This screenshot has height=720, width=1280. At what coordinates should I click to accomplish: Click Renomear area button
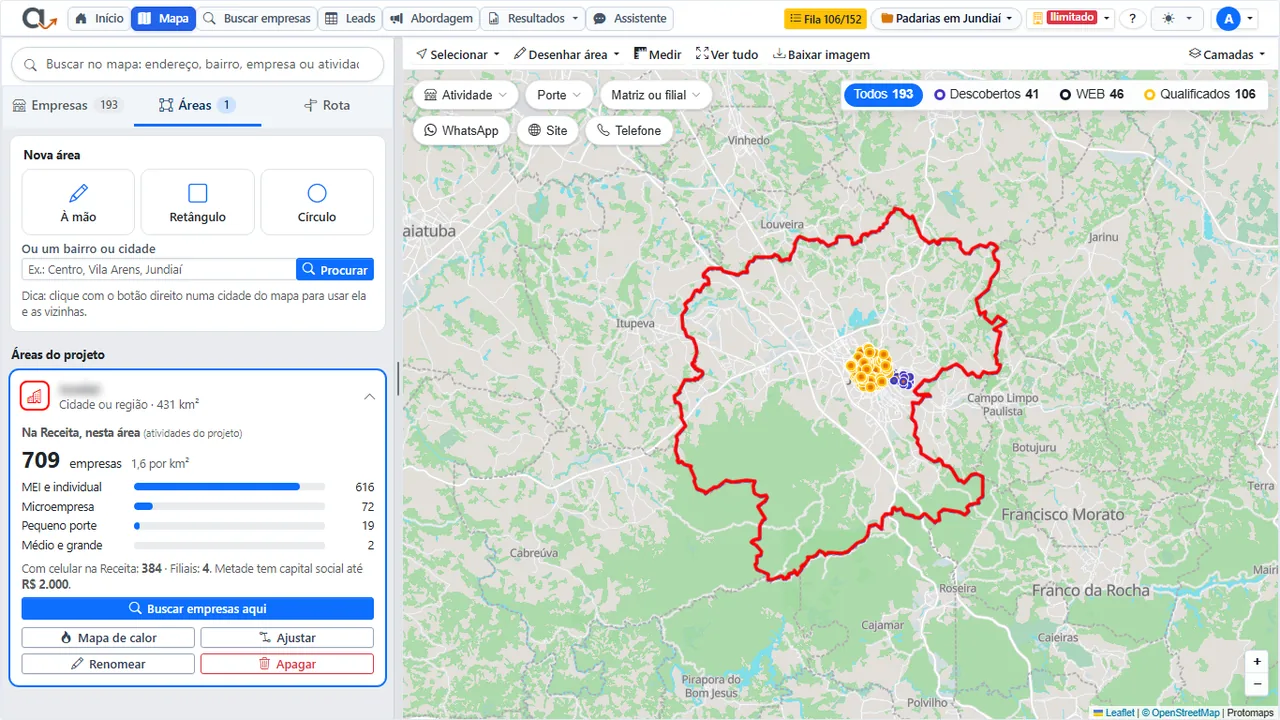(x=108, y=664)
